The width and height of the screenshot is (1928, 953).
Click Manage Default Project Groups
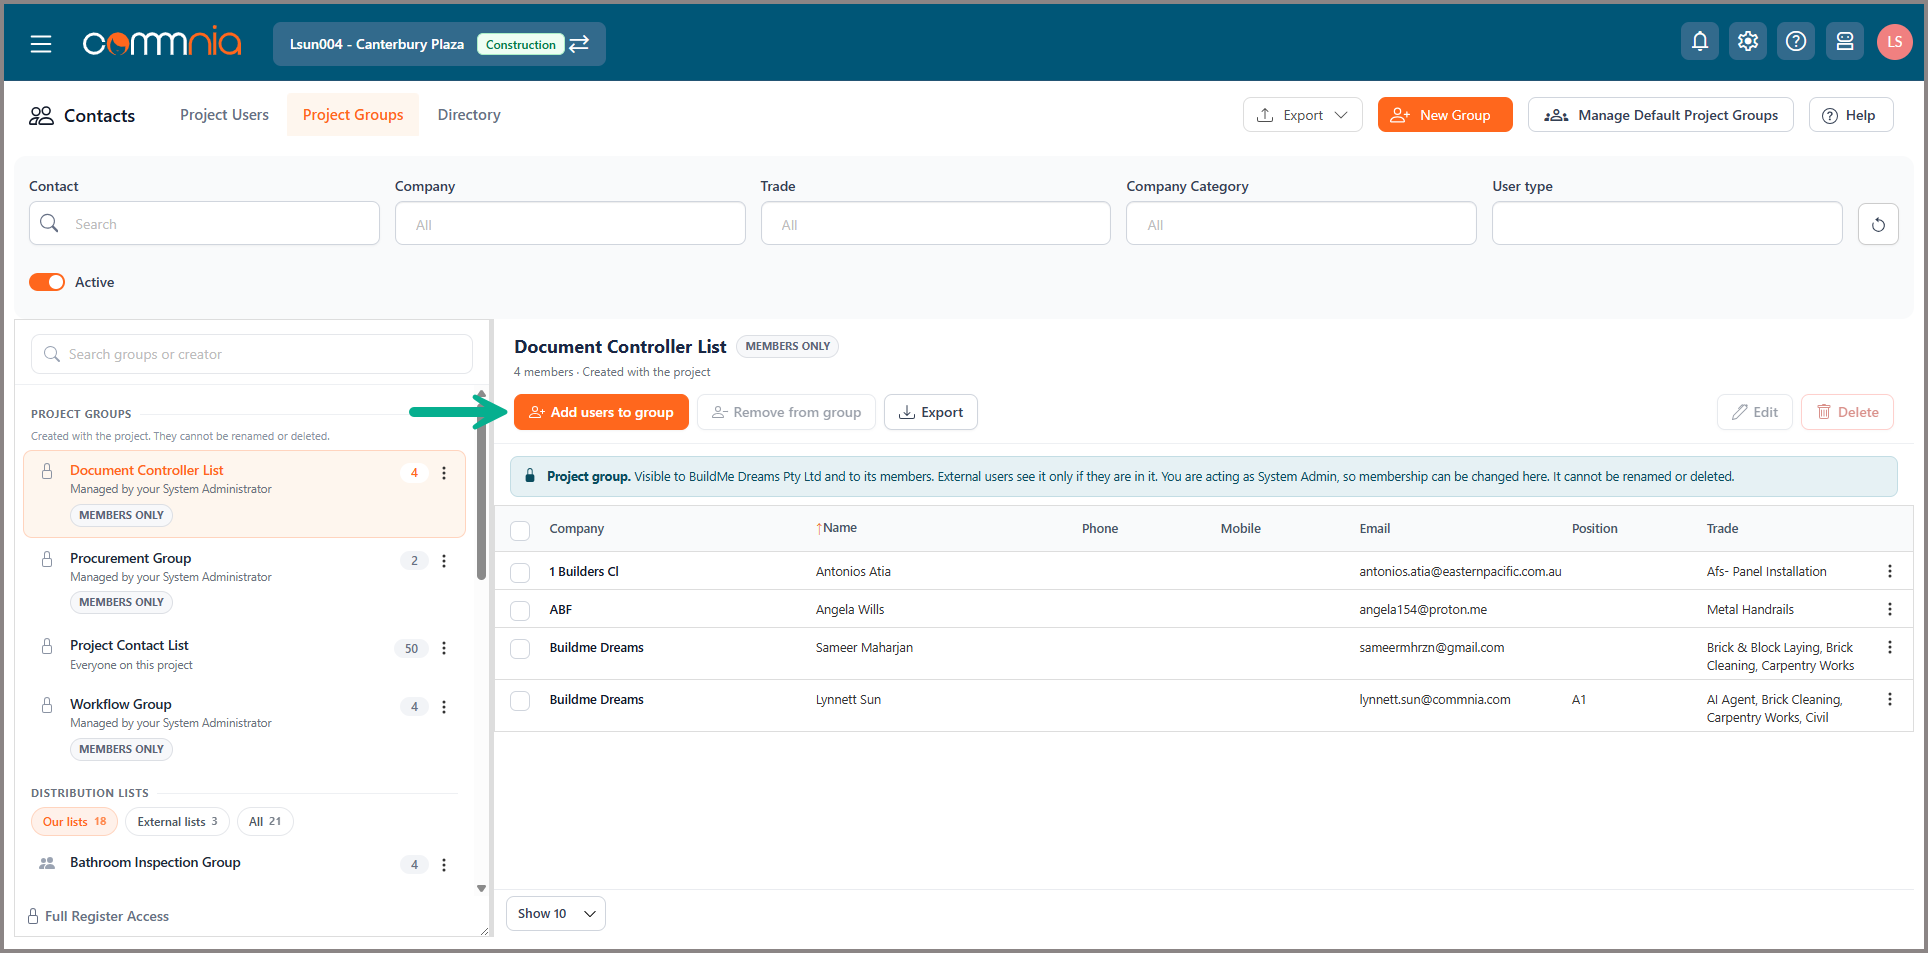1661,115
